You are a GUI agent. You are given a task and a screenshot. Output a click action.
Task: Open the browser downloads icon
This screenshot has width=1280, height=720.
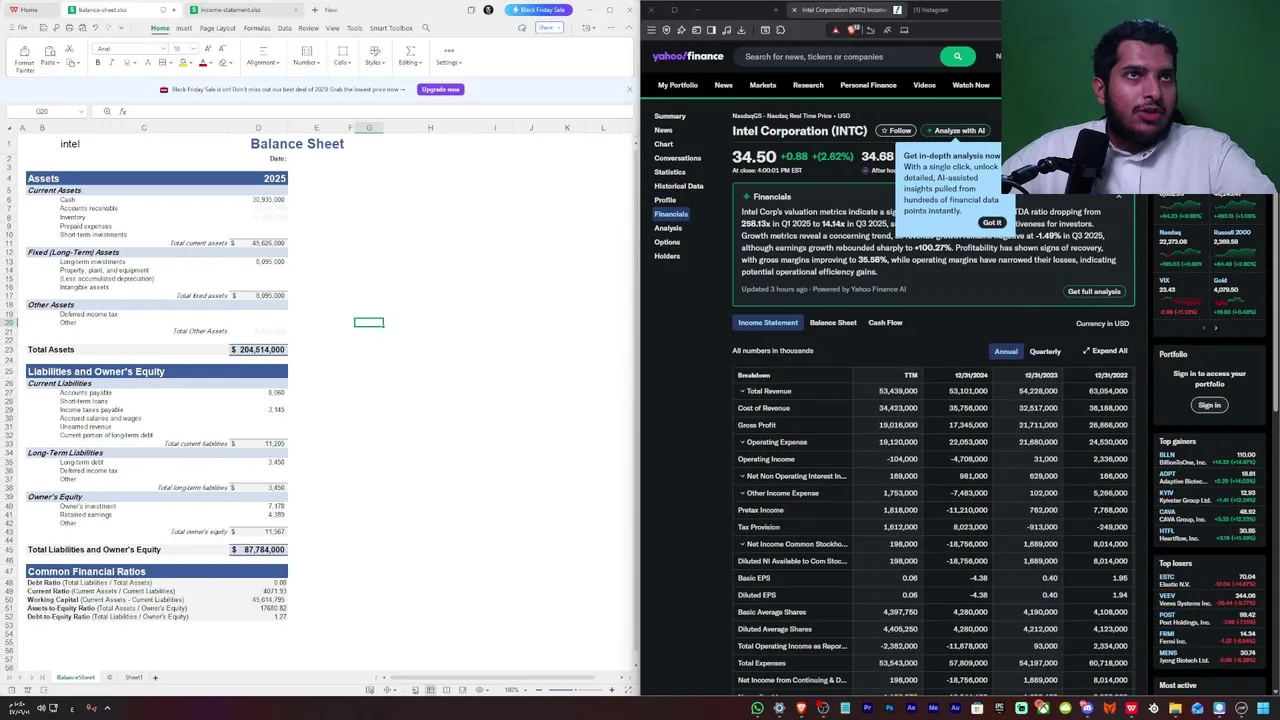[x=741, y=30]
